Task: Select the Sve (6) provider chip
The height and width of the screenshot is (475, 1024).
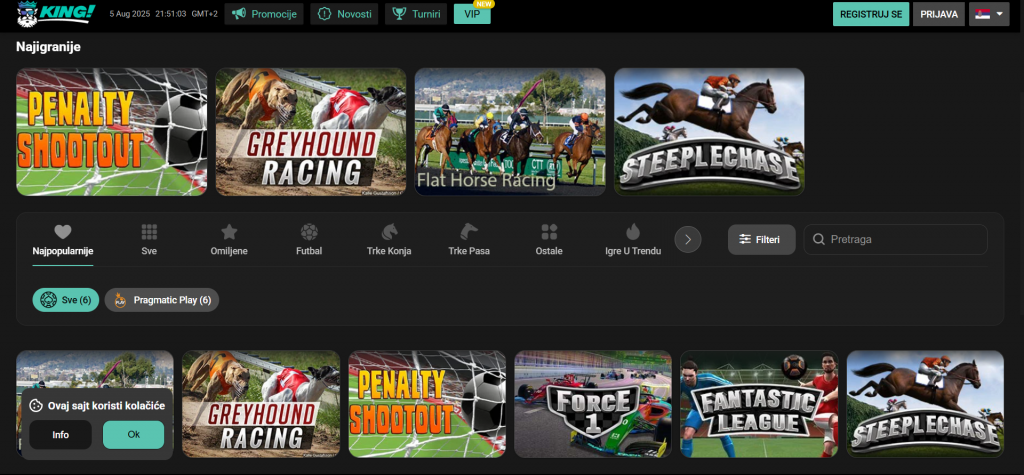Action: click(66, 300)
